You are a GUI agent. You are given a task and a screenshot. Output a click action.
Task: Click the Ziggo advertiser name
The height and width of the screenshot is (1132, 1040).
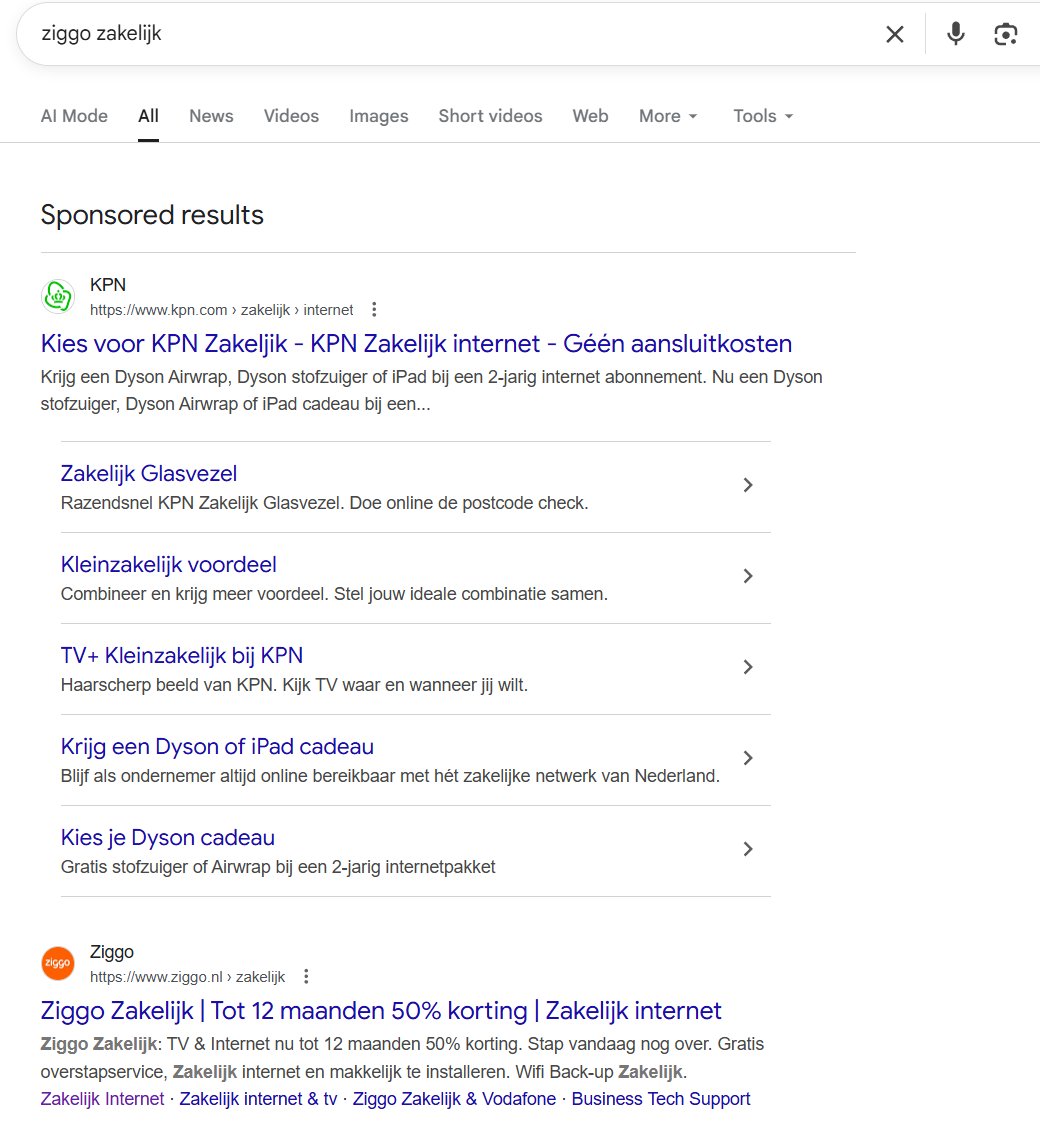point(112,952)
